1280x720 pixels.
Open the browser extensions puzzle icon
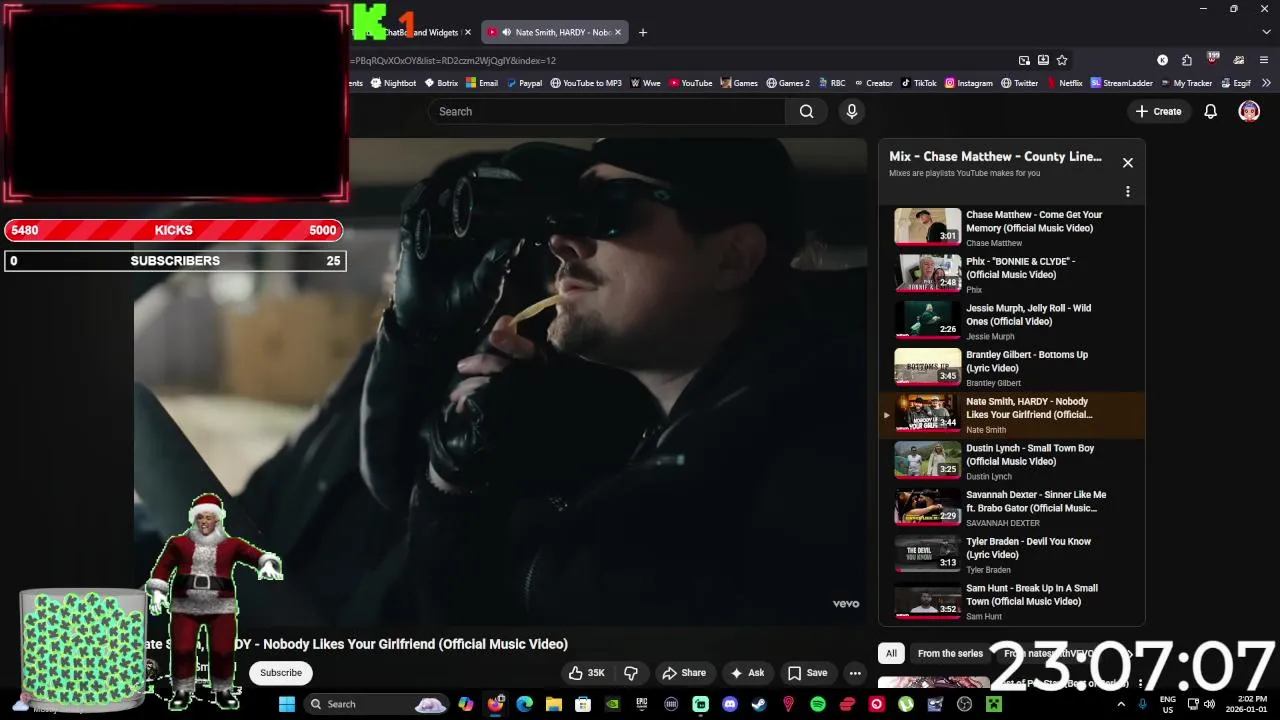click(x=1186, y=60)
